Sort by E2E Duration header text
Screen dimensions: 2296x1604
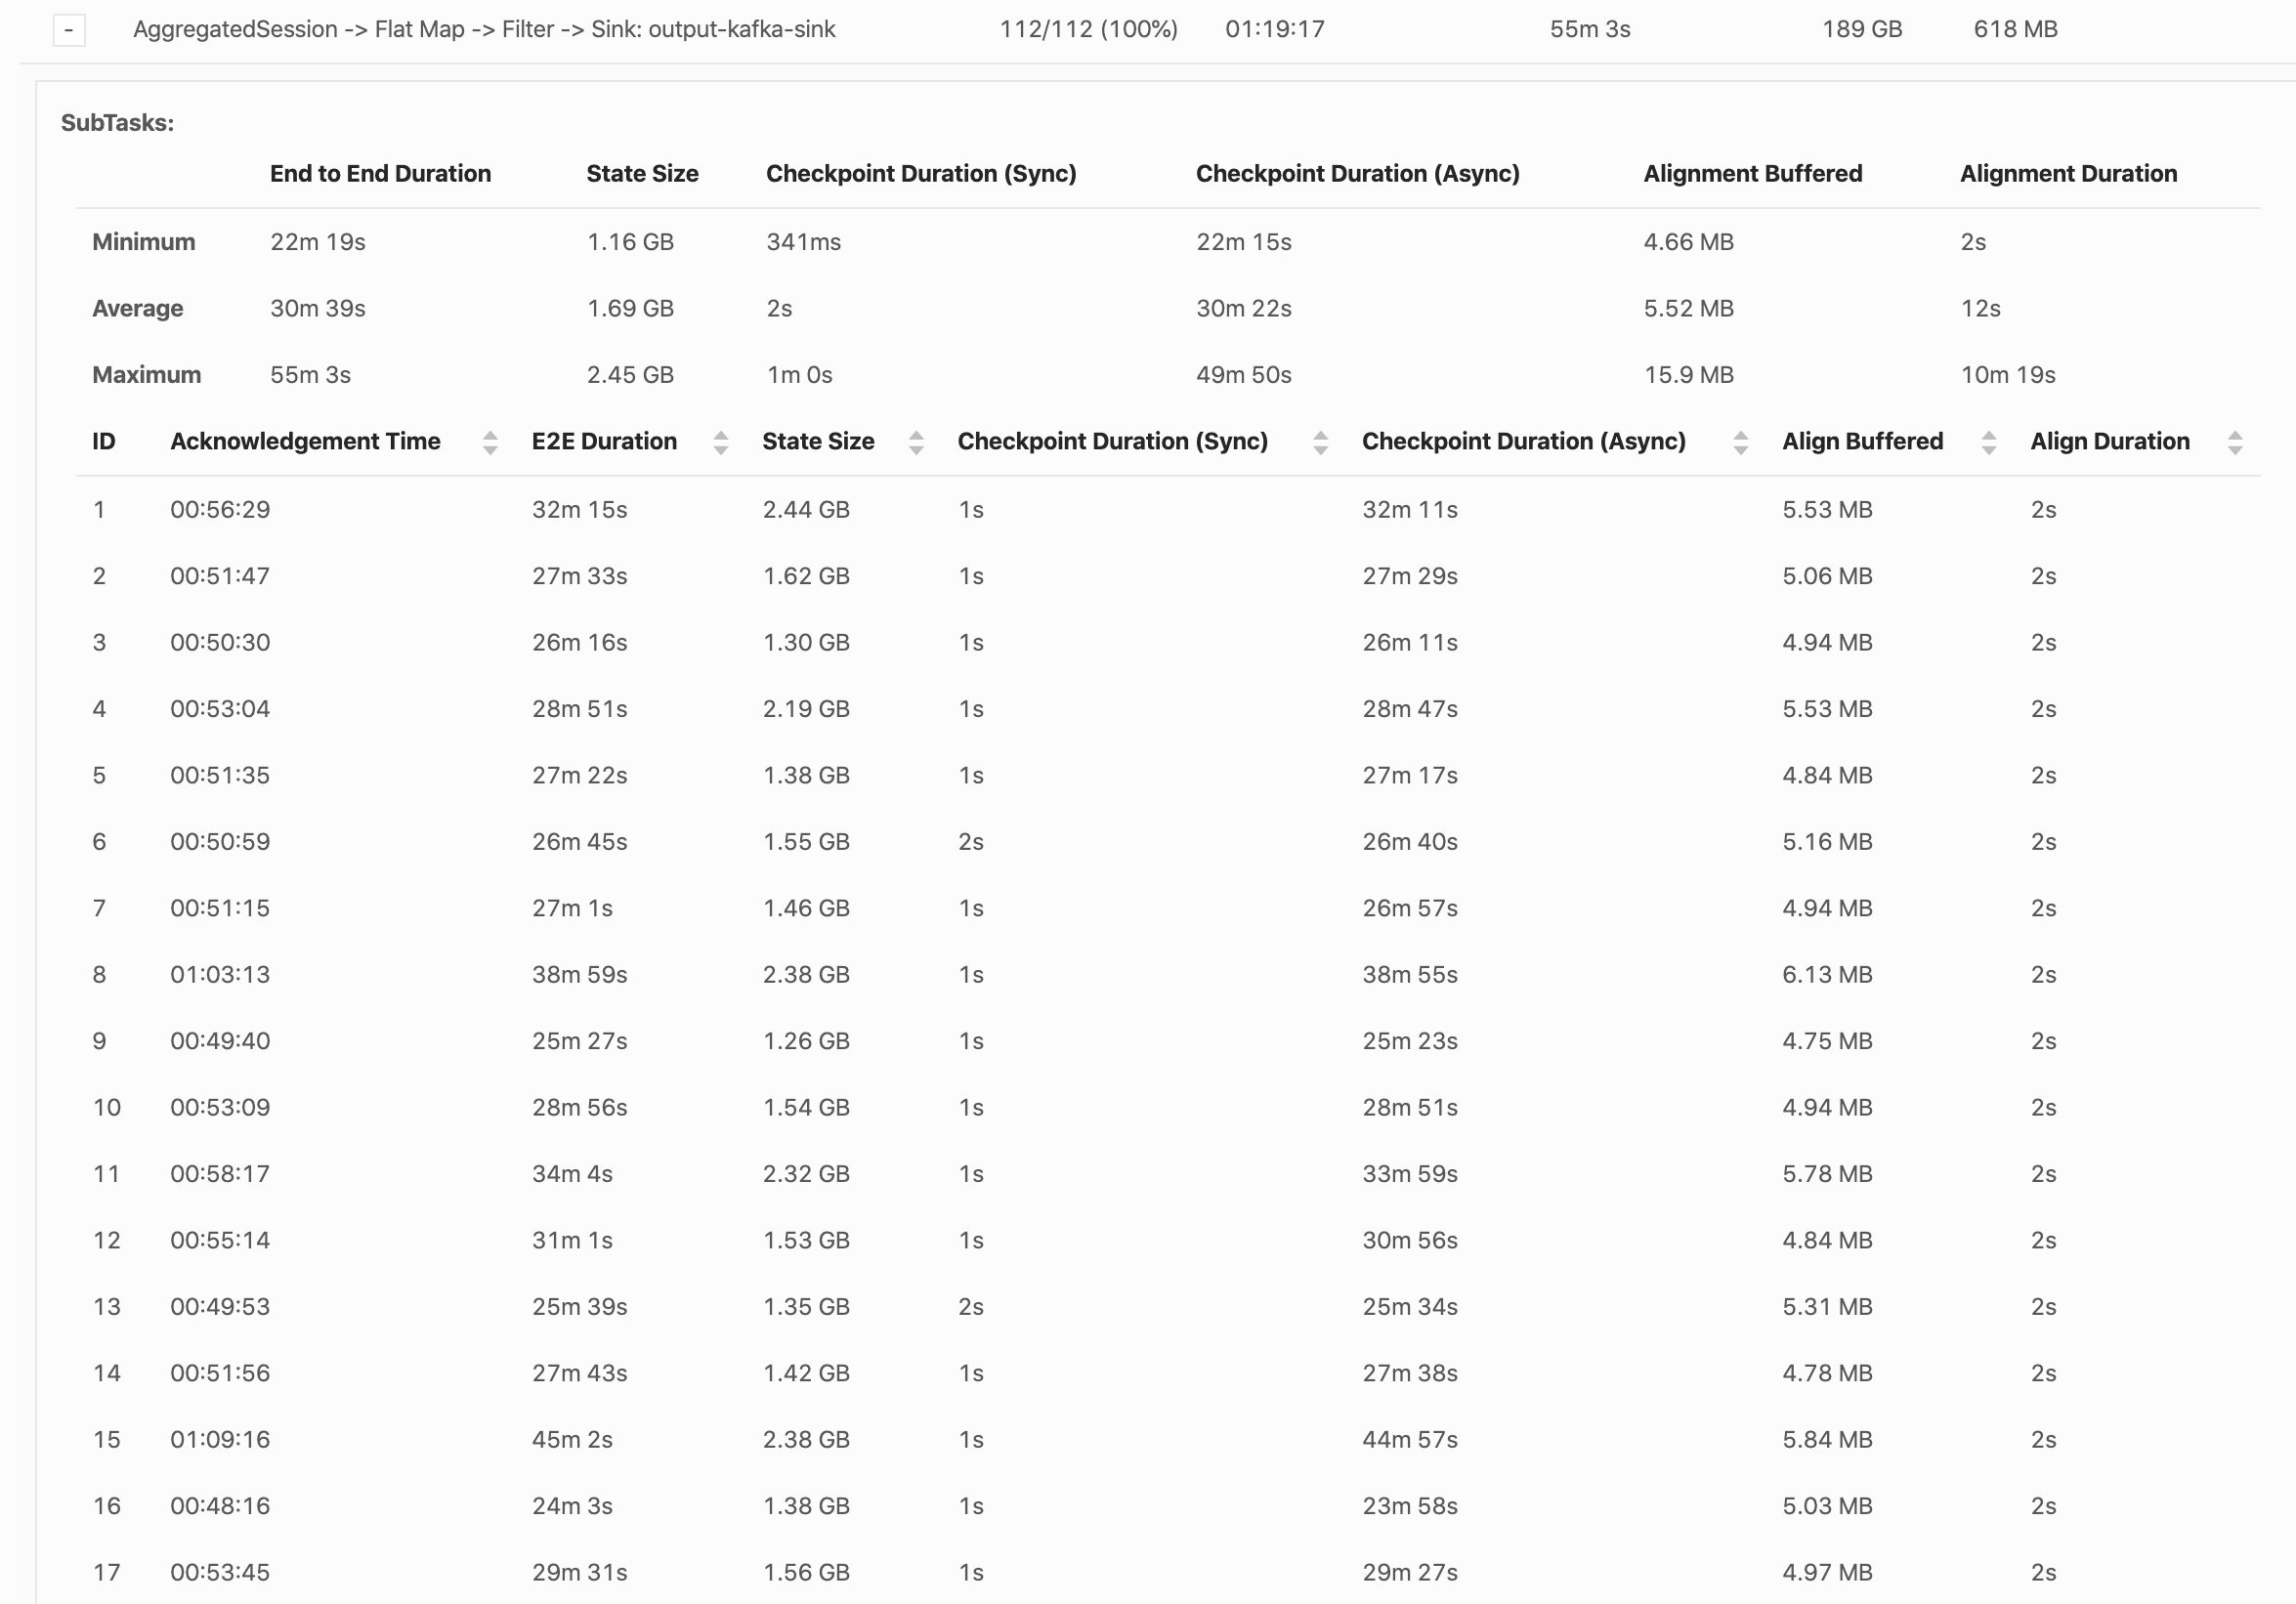pos(604,441)
